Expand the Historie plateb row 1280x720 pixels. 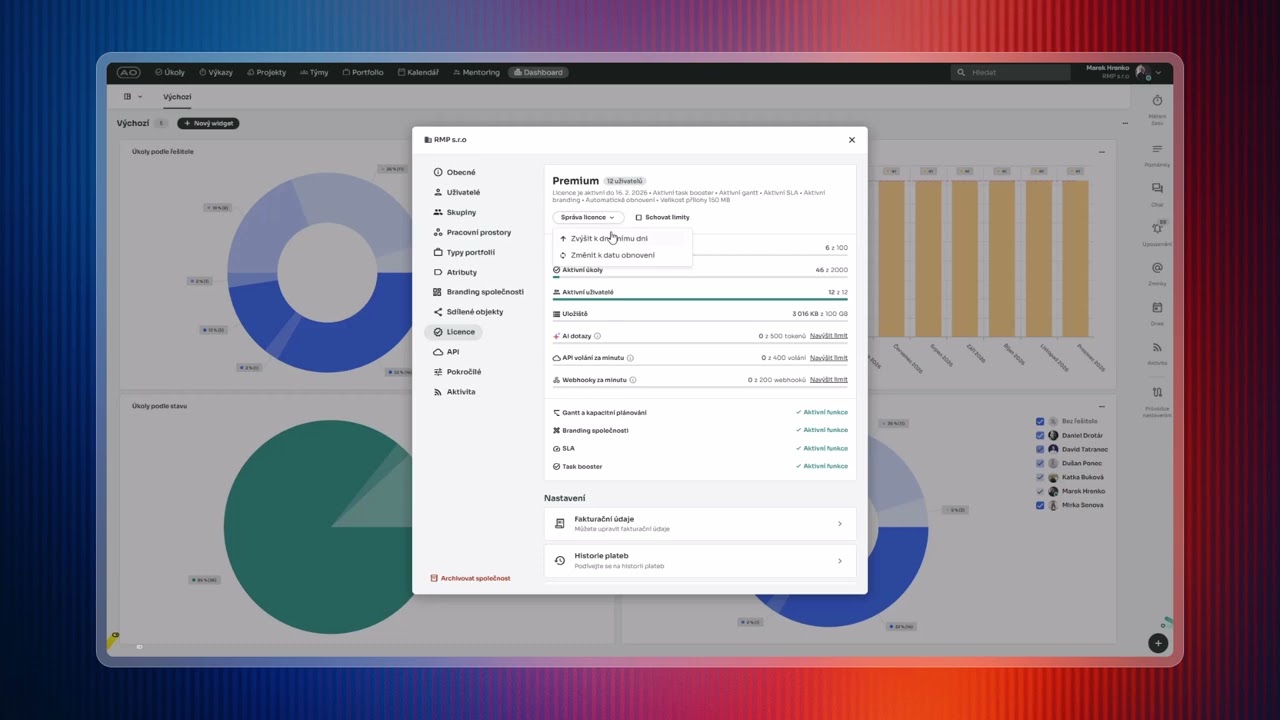[x=700, y=560]
